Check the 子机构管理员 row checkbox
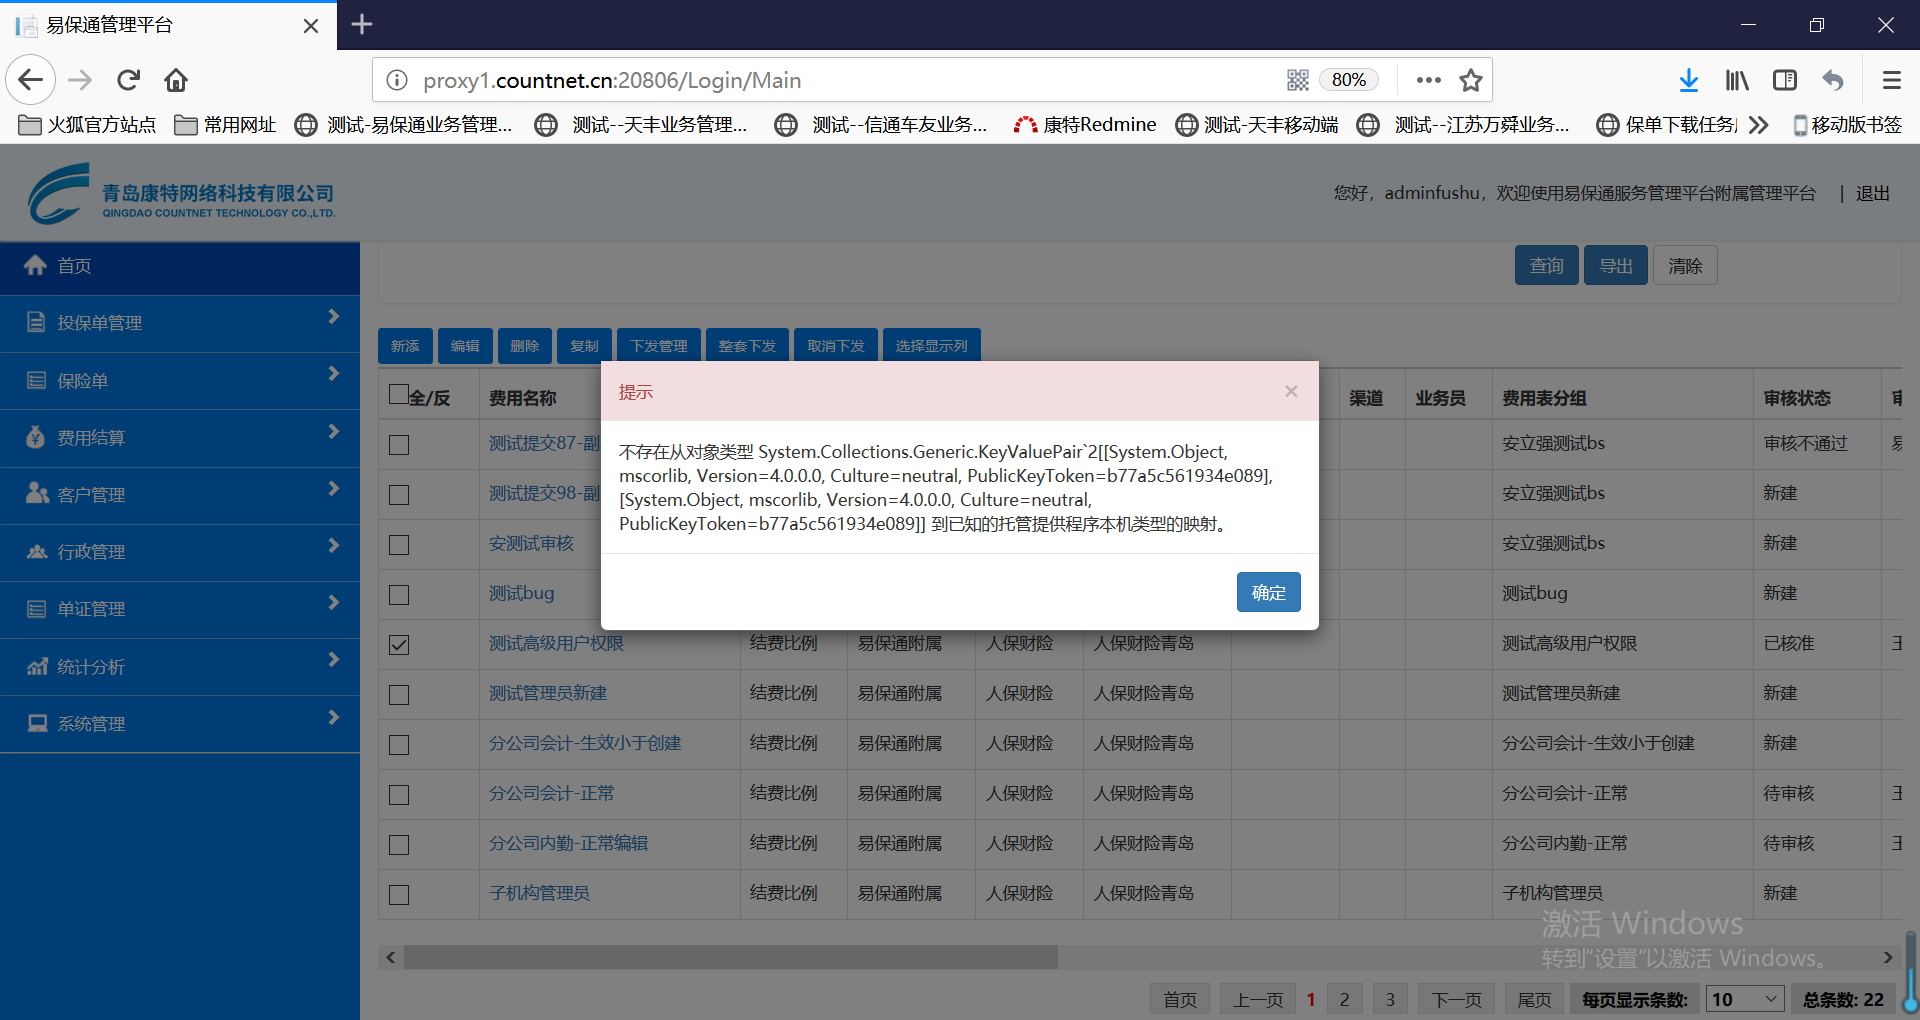 [399, 895]
